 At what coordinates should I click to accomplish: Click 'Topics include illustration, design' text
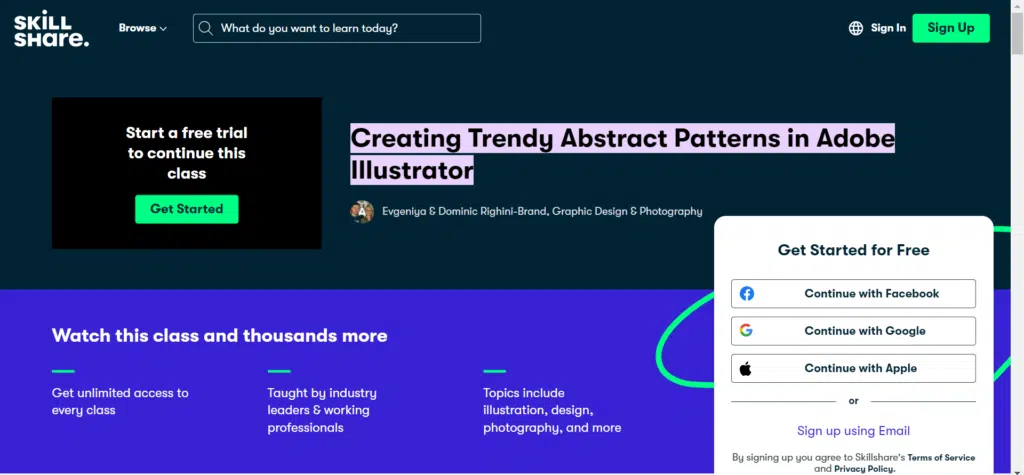[x=552, y=410]
